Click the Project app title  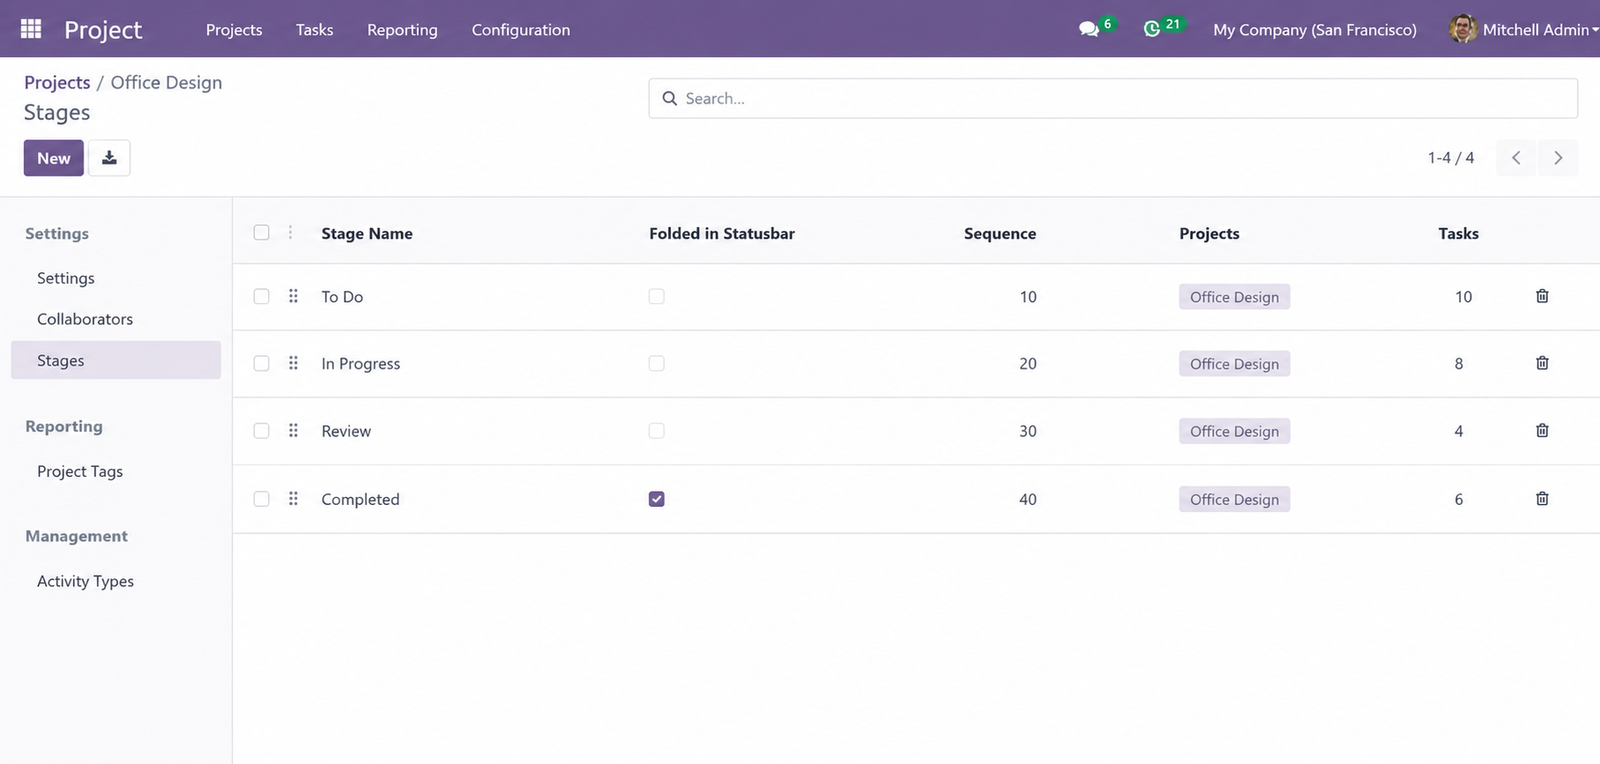[103, 30]
